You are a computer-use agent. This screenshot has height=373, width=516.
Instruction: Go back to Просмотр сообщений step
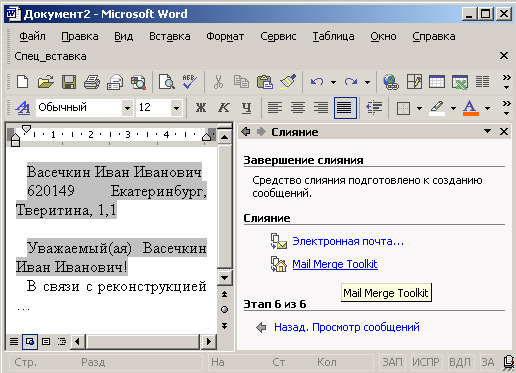tap(347, 327)
